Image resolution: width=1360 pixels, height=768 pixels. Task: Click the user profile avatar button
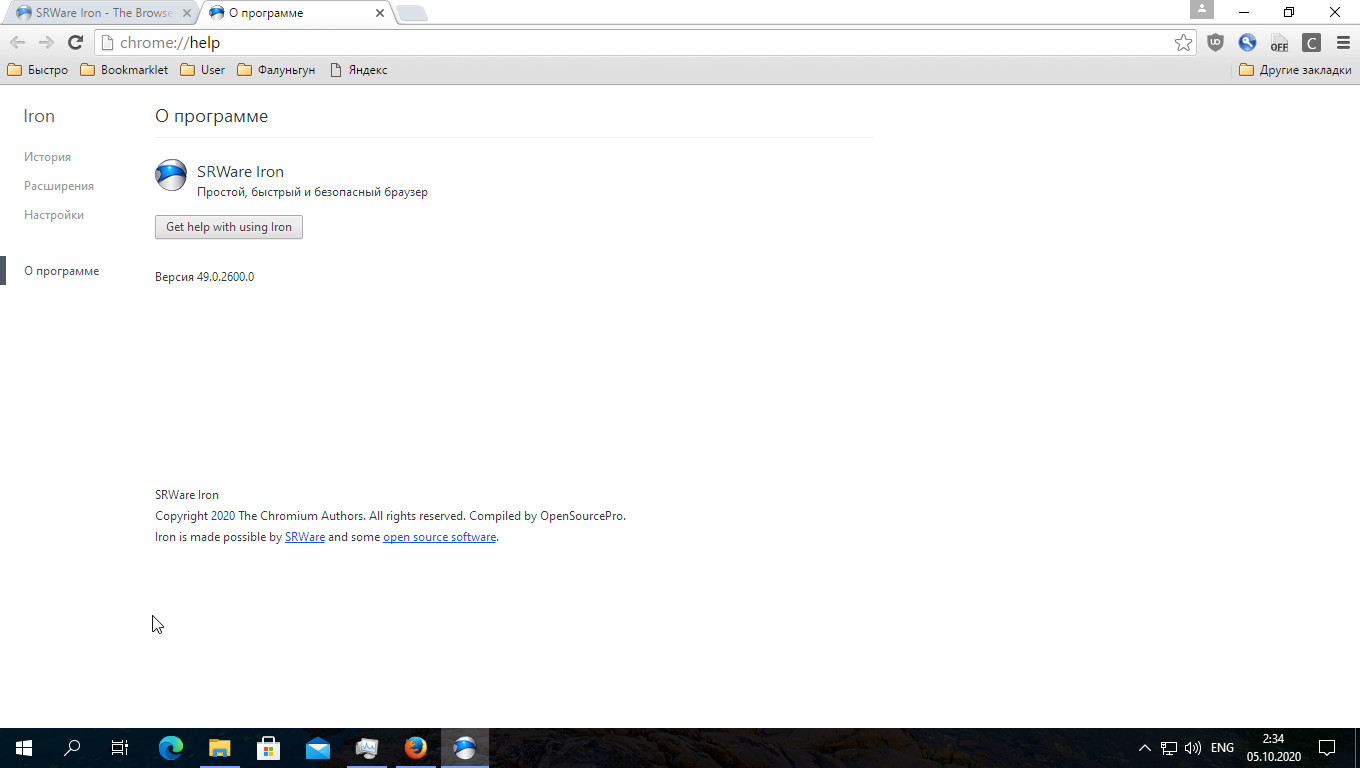[1201, 10]
